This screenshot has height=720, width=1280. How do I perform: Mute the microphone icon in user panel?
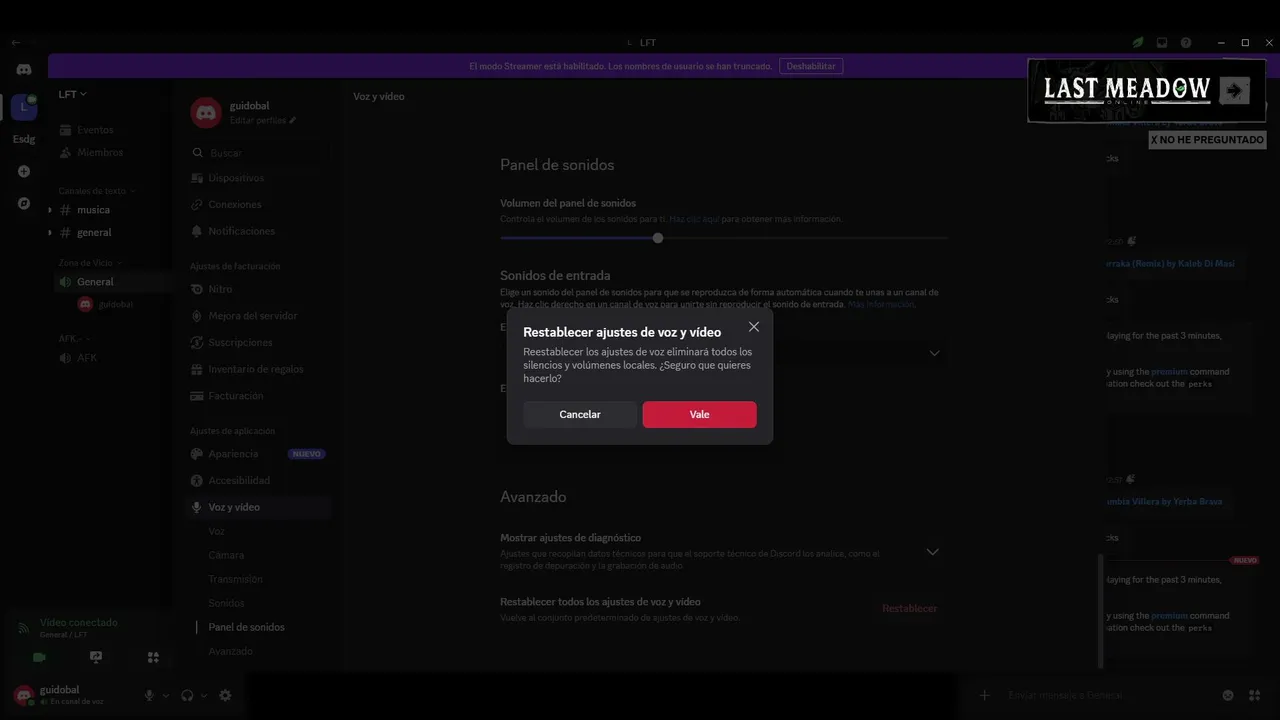coord(149,695)
